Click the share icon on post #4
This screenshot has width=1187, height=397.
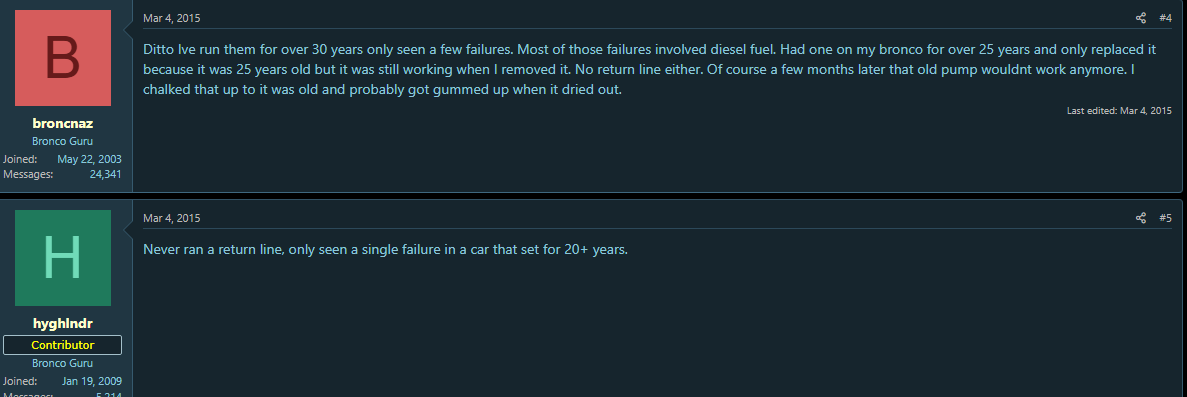(1141, 18)
